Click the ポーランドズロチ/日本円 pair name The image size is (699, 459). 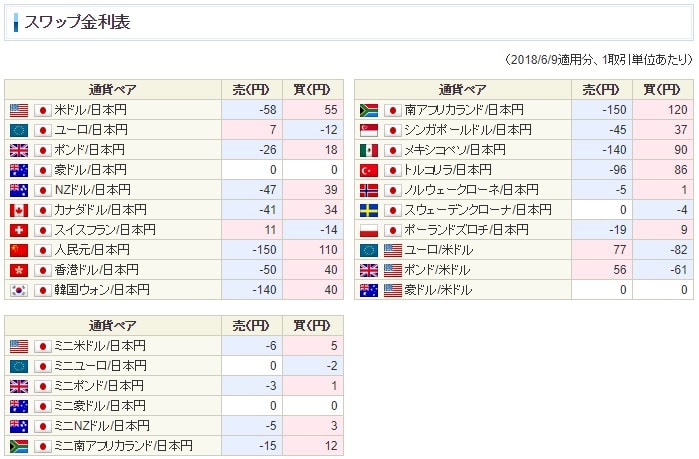(467, 230)
